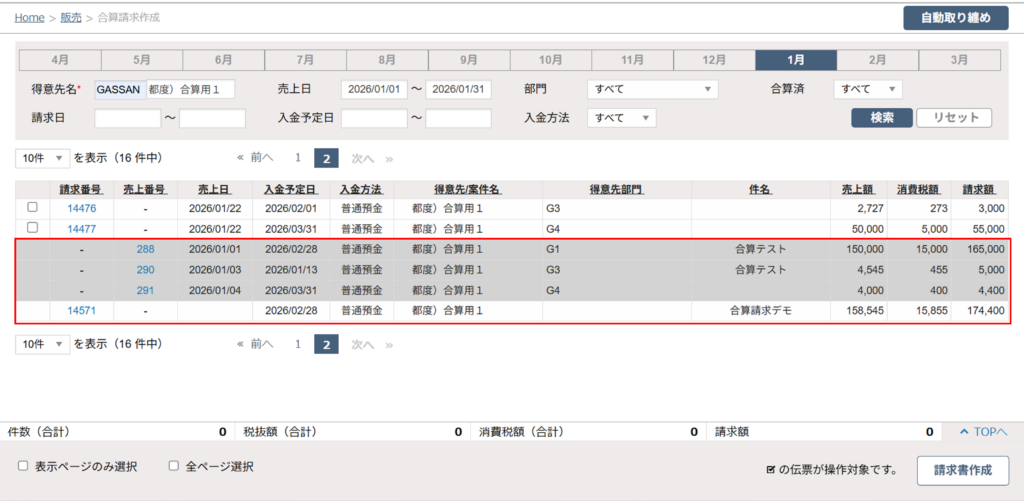Click the 自動取り纏め button
1024x501 pixels.
(955, 18)
